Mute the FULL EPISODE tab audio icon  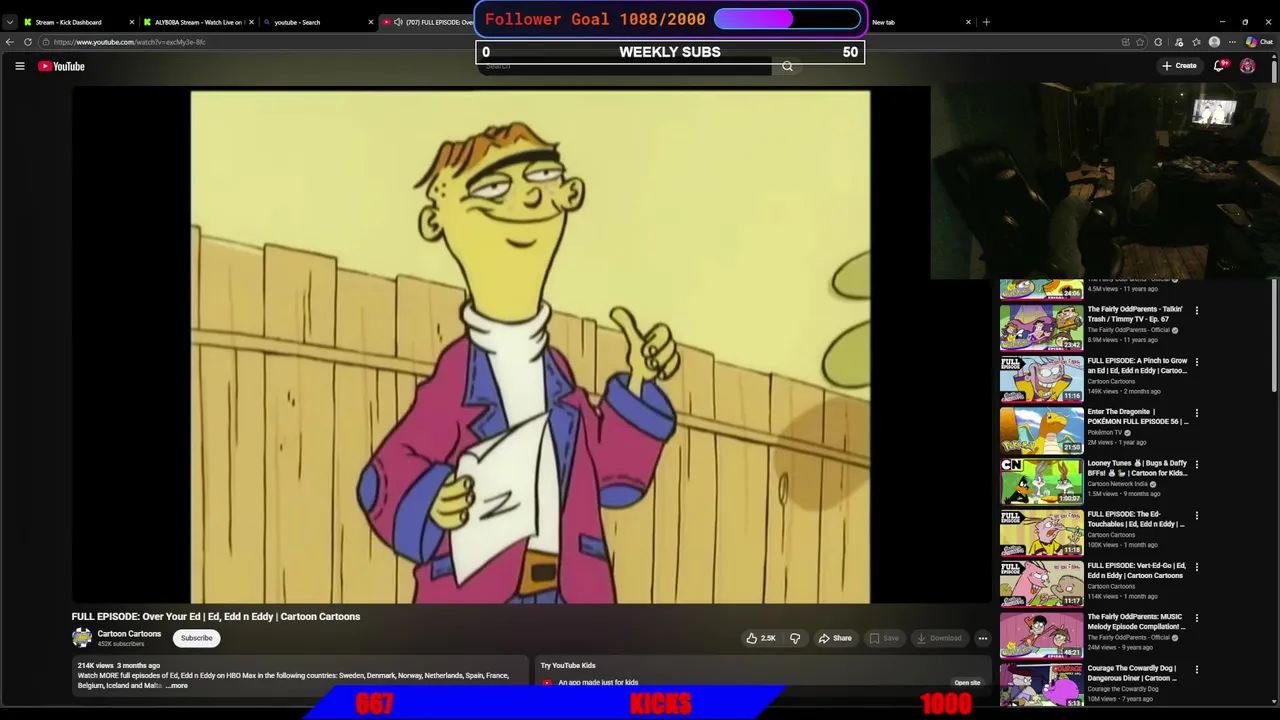[x=398, y=22]
